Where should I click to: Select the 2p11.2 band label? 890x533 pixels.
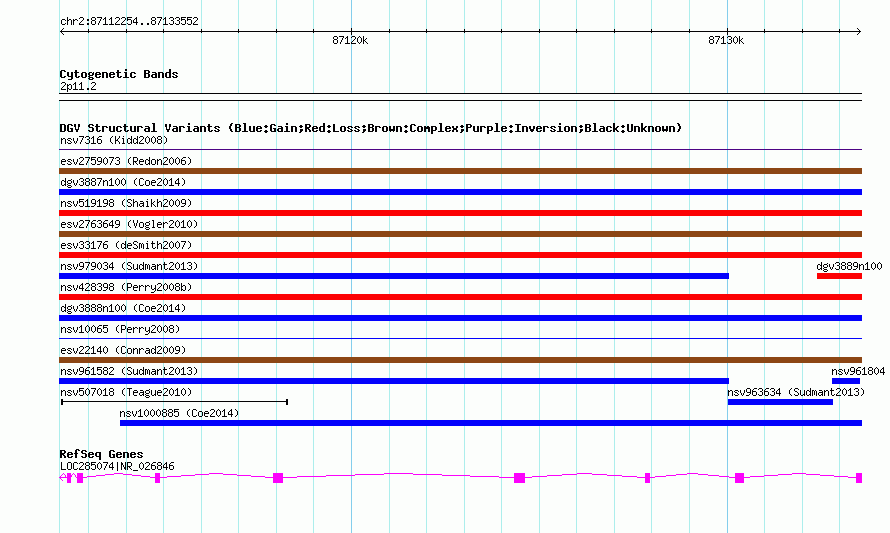tap(78, 86)
